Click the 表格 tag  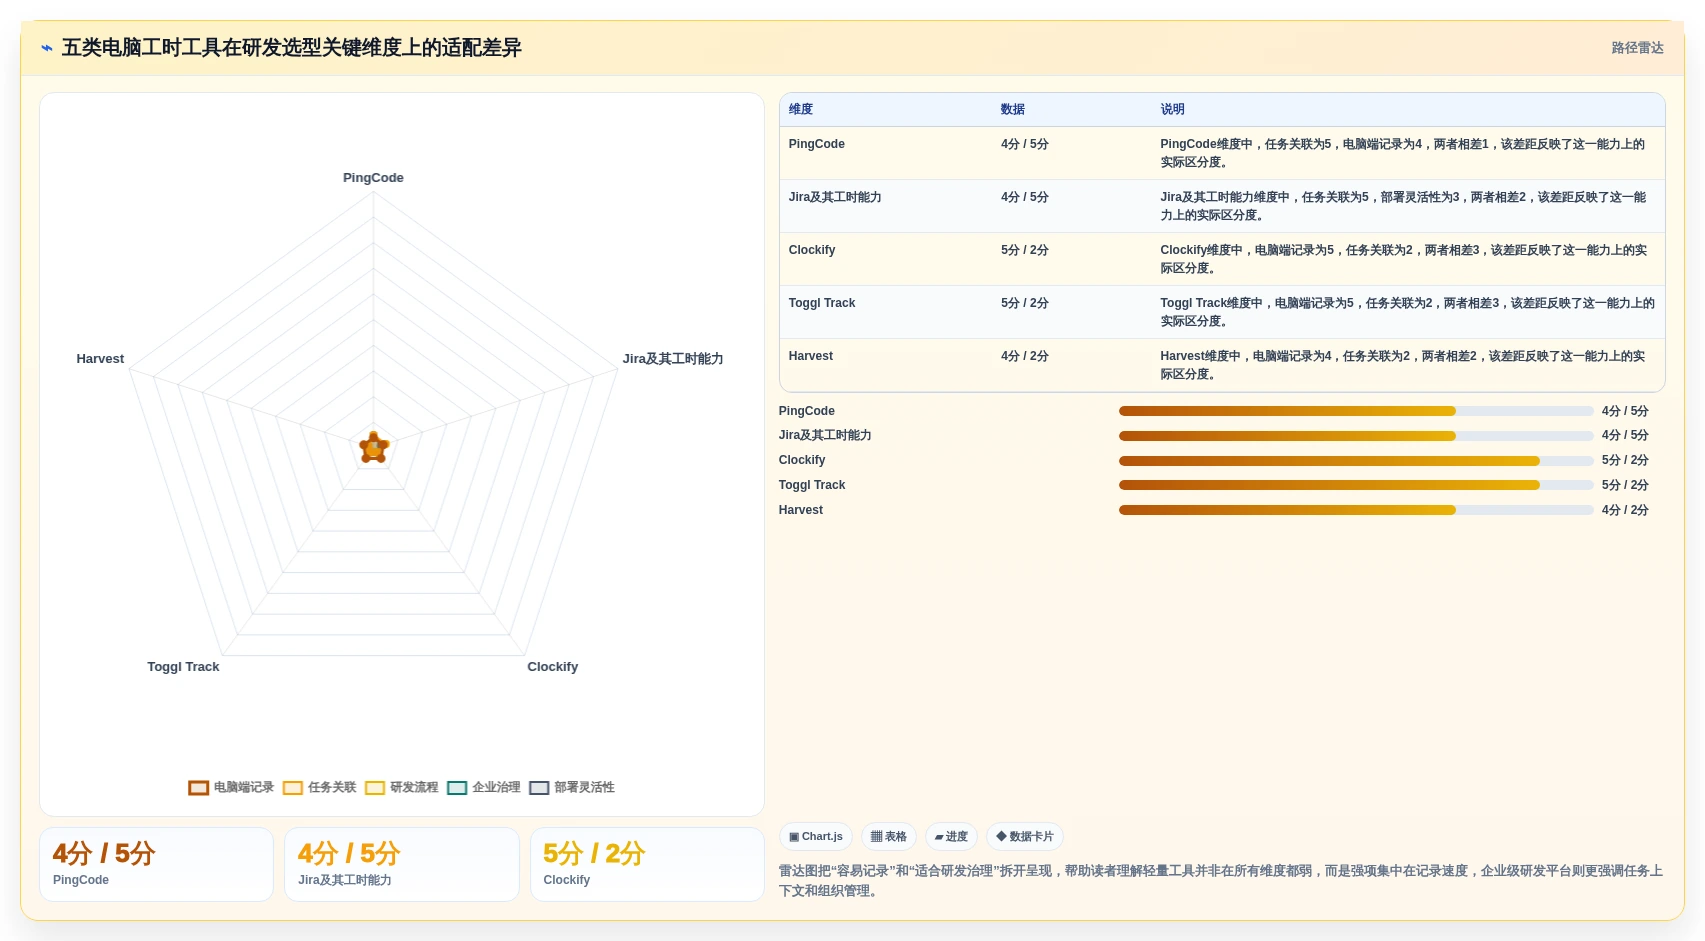click(x=888, y=837)
